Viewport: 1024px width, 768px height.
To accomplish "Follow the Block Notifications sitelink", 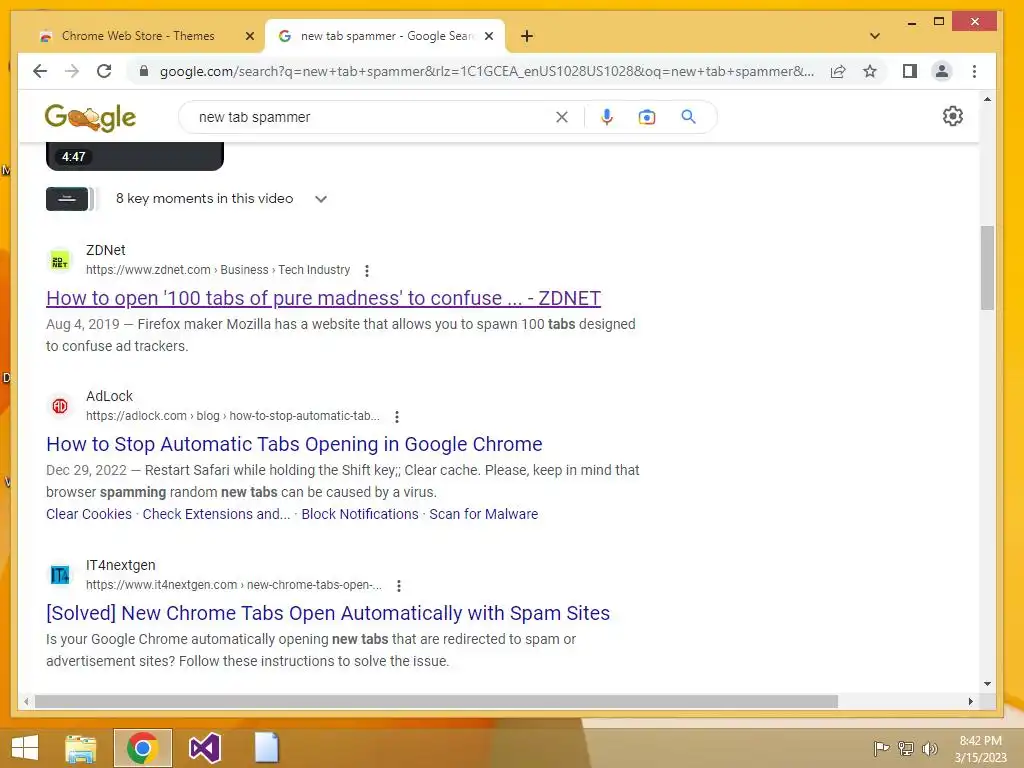I will 360,514.
